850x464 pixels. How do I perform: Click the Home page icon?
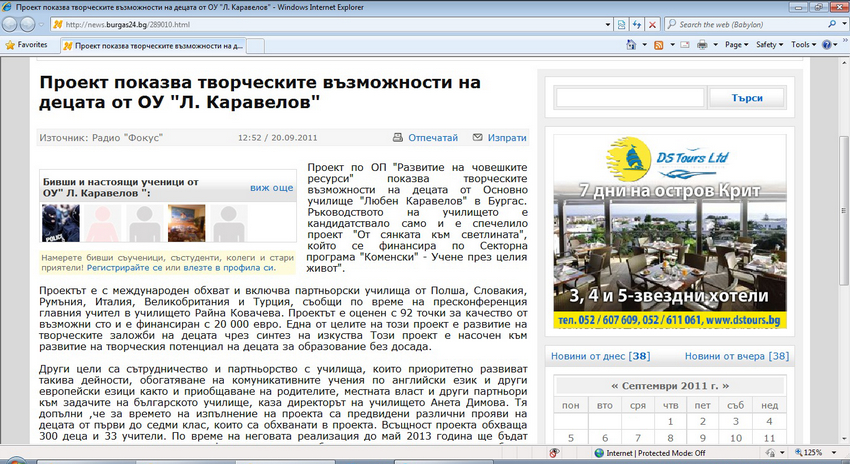[x=631, y=45]
